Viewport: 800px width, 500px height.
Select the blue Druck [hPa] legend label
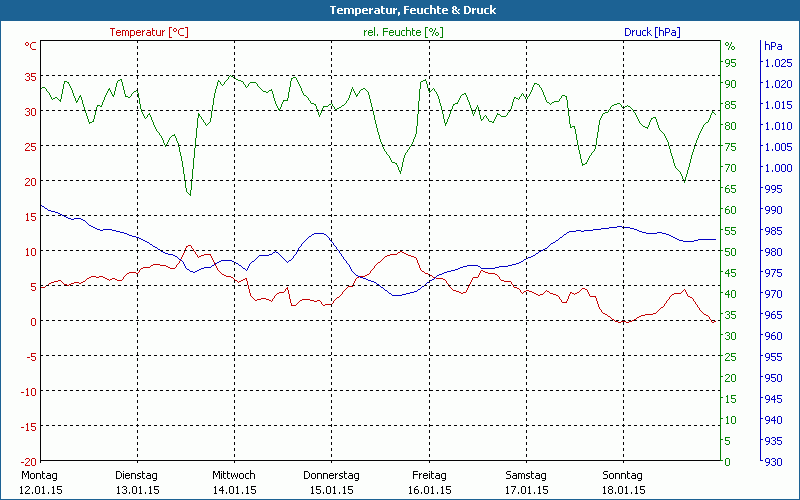(653, 32)
